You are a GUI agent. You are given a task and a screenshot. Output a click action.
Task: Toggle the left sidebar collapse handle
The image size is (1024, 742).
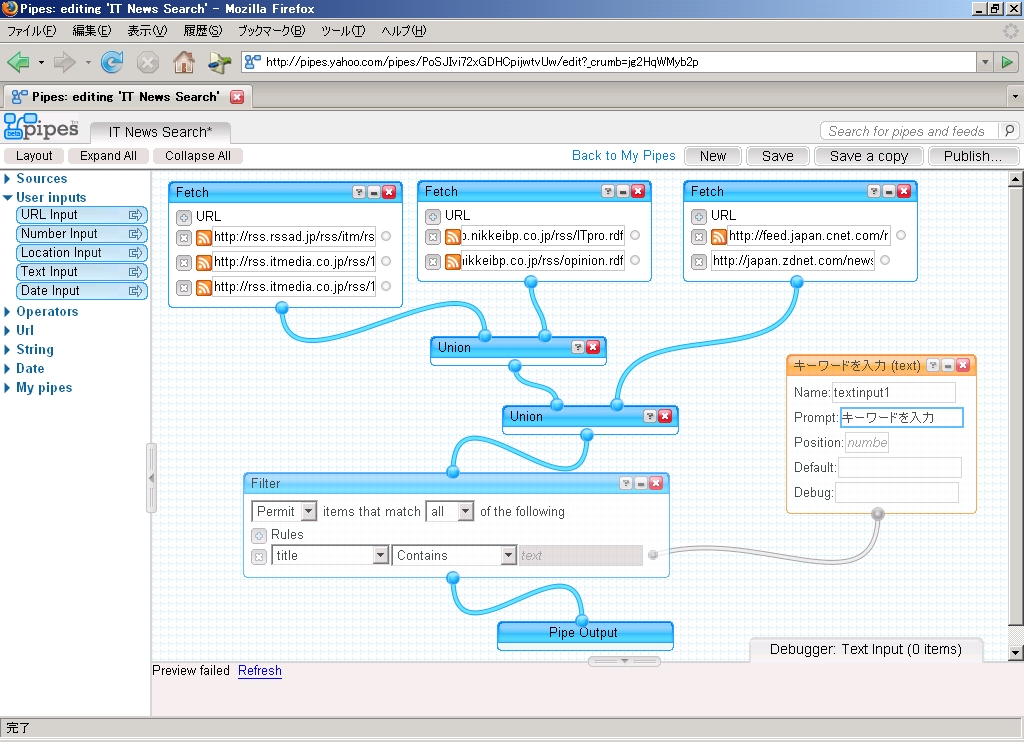tap(152, 478)
